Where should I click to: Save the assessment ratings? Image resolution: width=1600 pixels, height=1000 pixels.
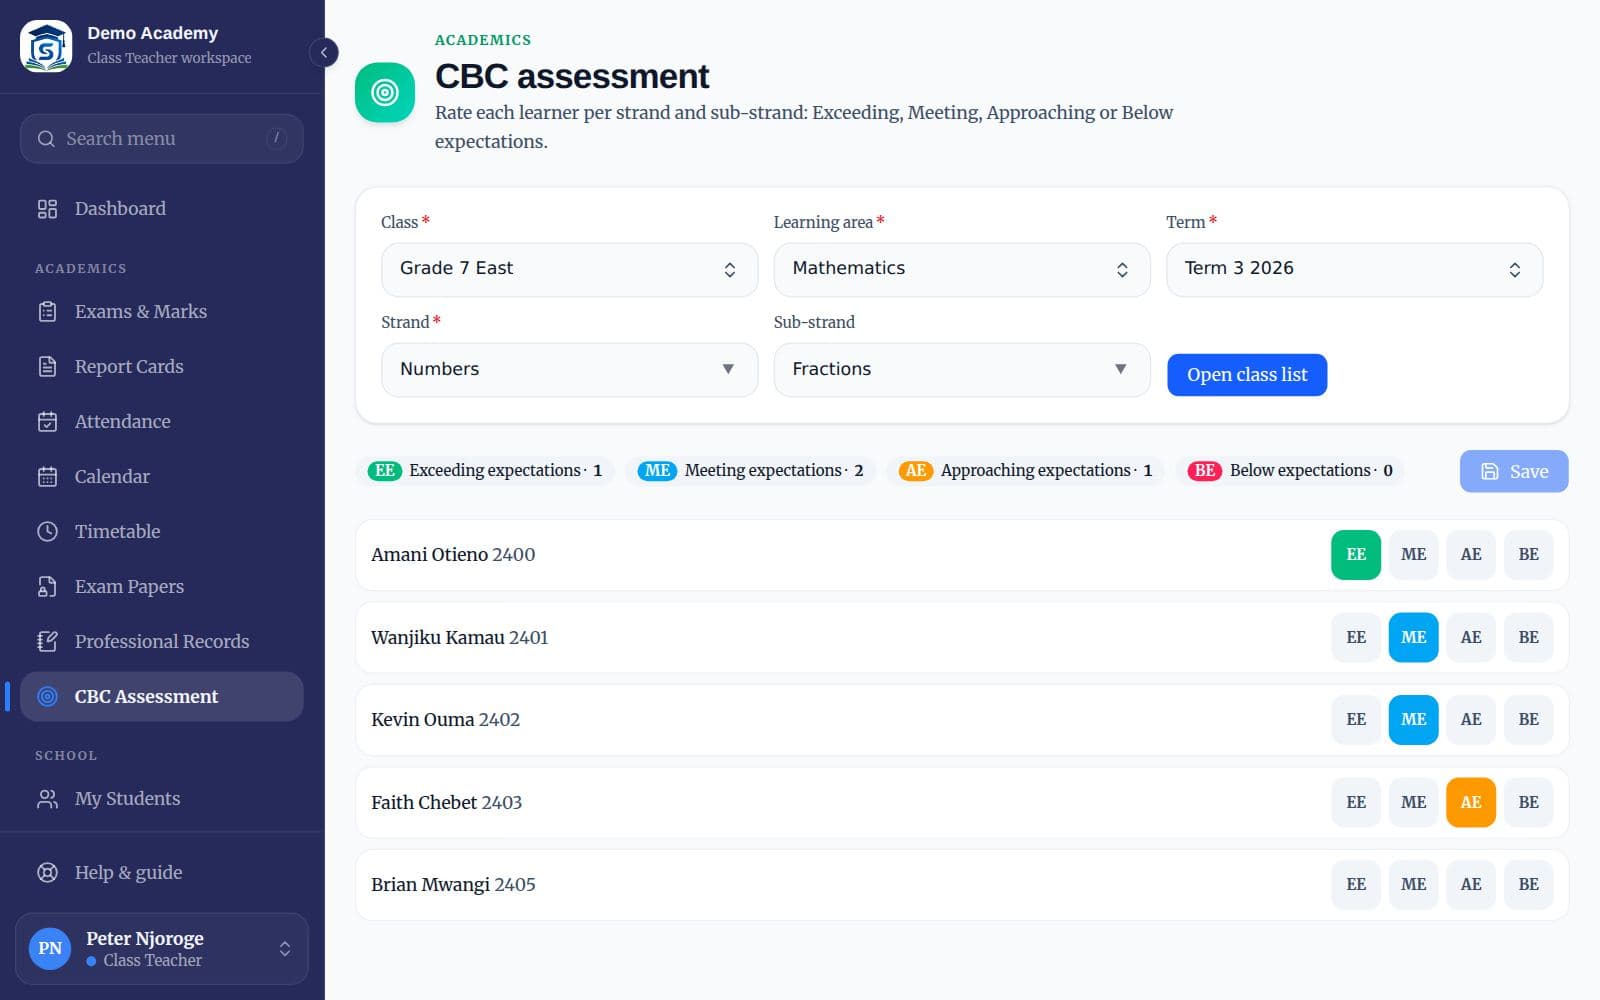point(1514,471)
